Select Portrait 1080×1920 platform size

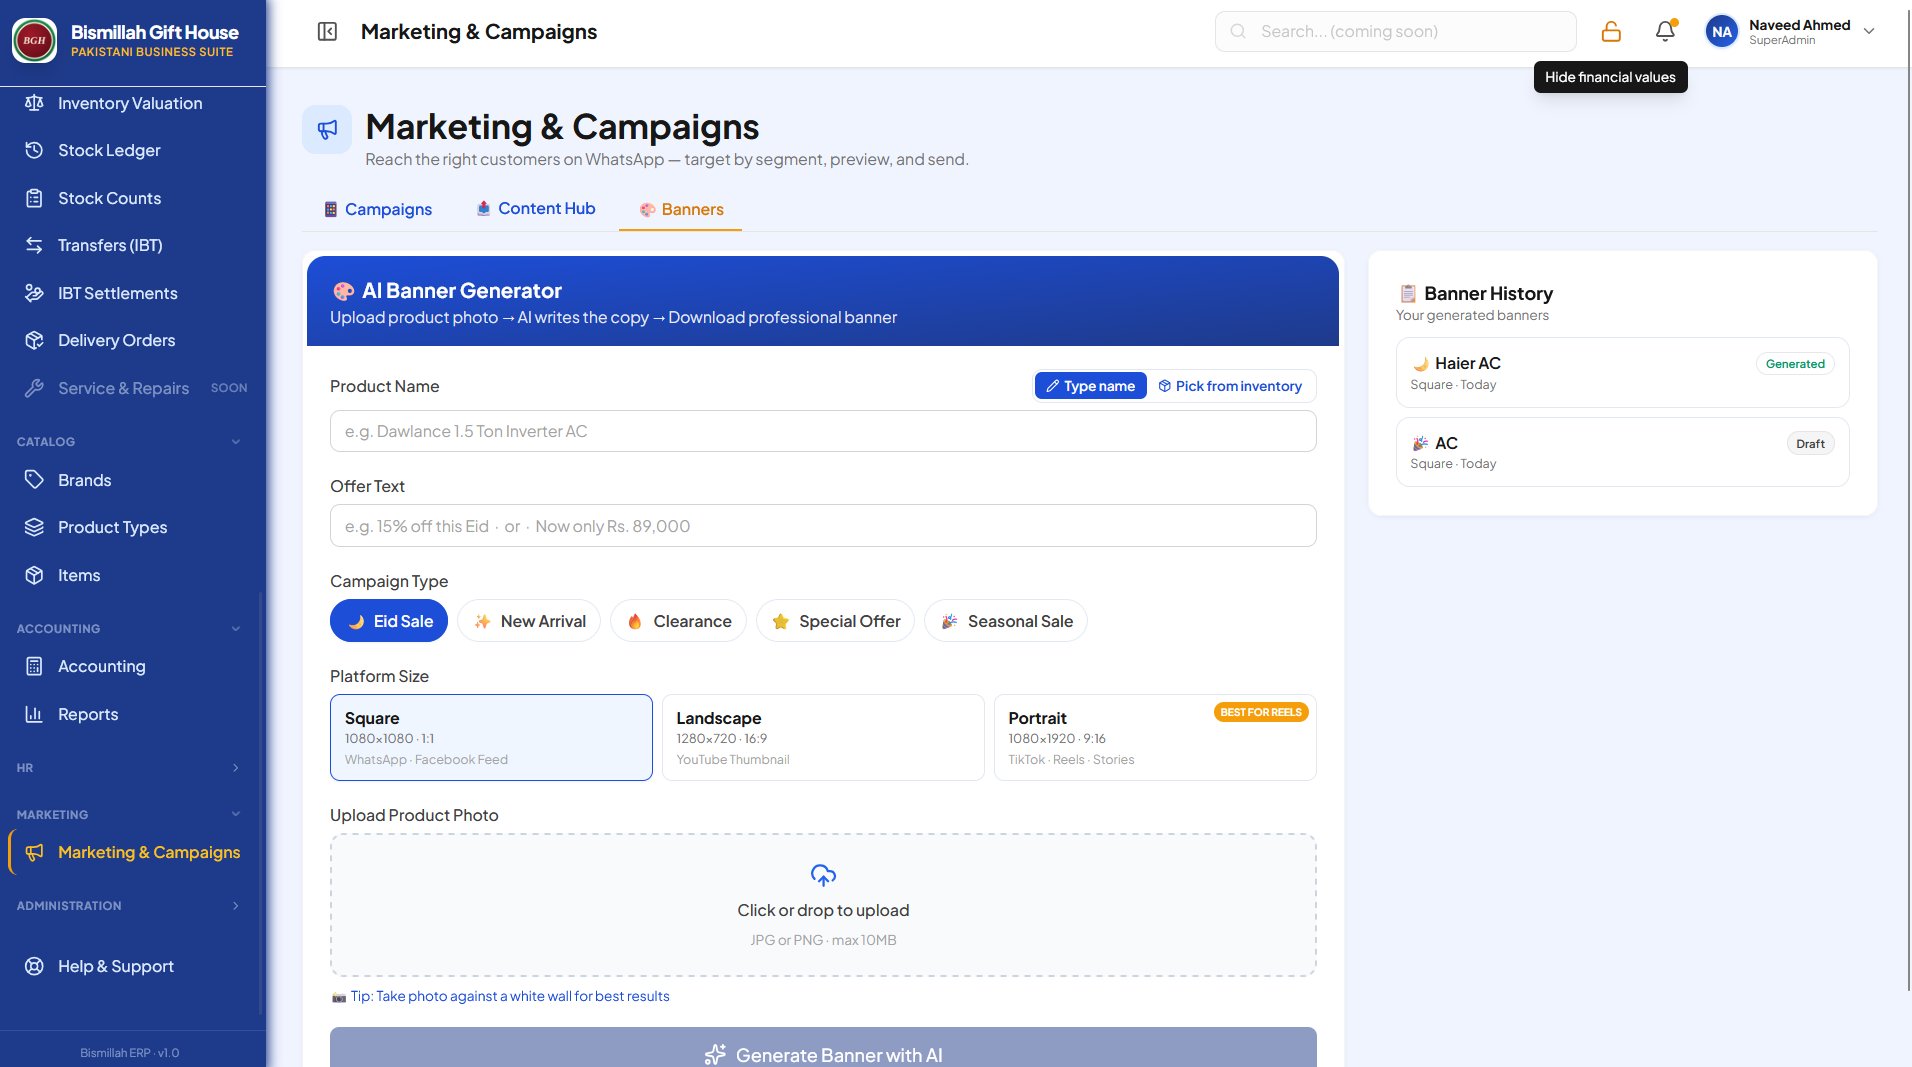(x=1155, y=737)
